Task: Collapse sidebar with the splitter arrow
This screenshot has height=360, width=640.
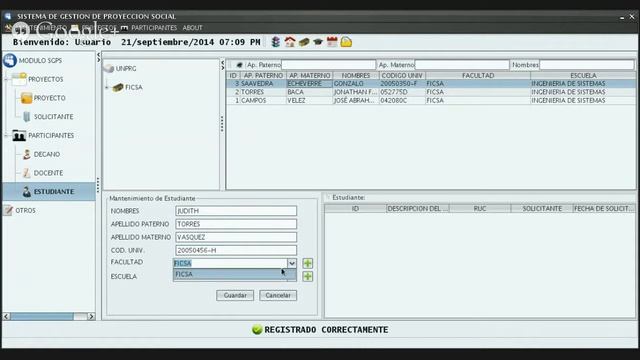Action: coord(98,55)
